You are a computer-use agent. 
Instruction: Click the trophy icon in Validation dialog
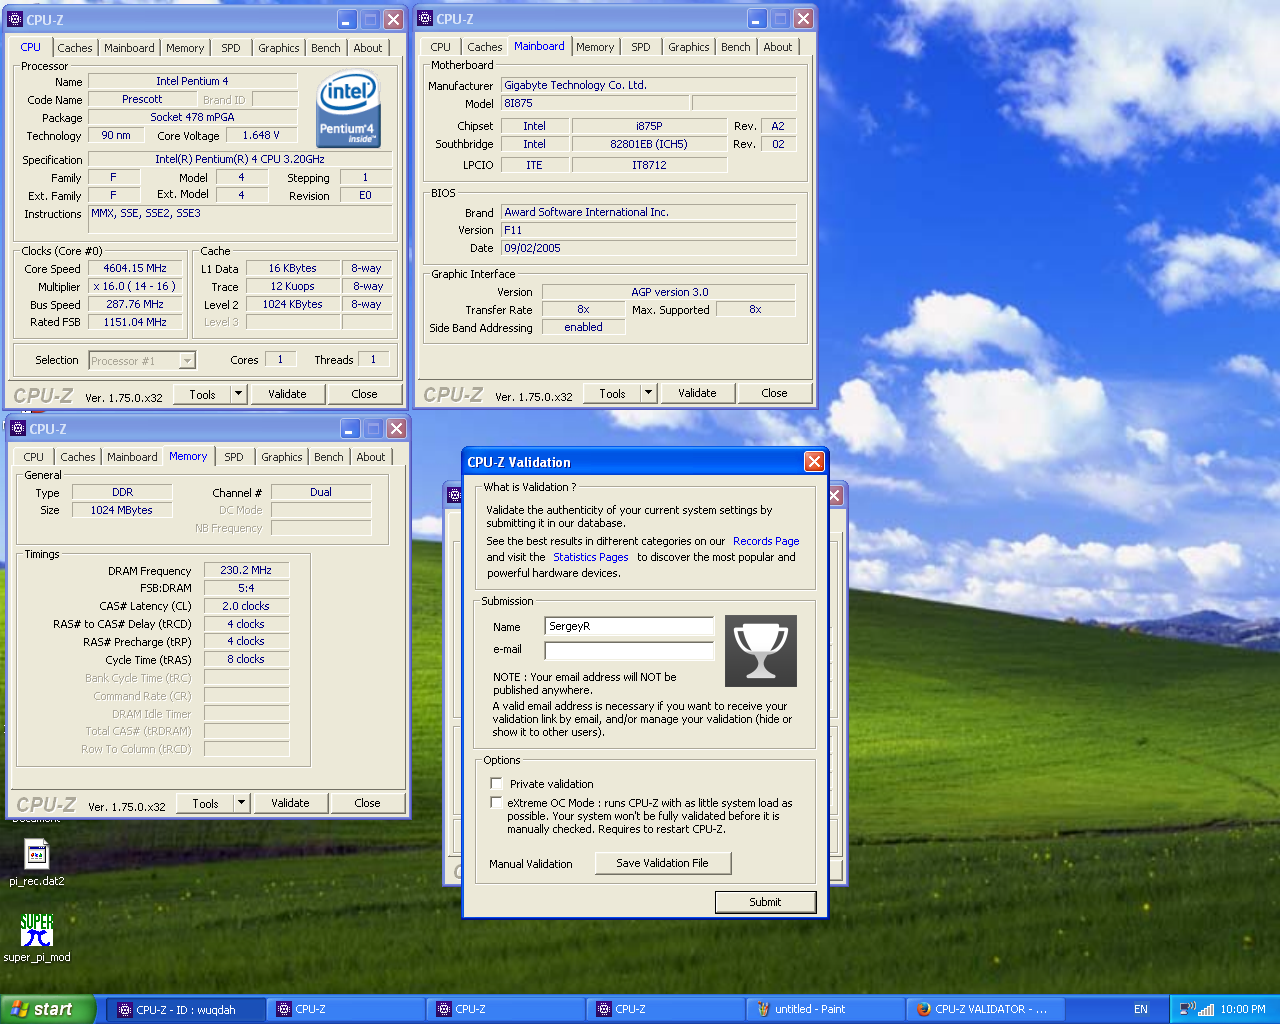coord(760,651)
